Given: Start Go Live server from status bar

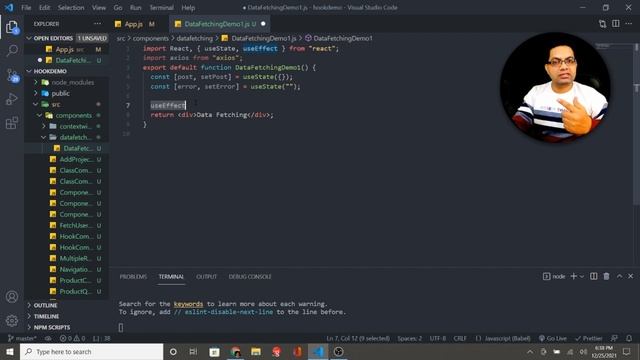Looking at the screenshot, I should (x=553, y=338).
